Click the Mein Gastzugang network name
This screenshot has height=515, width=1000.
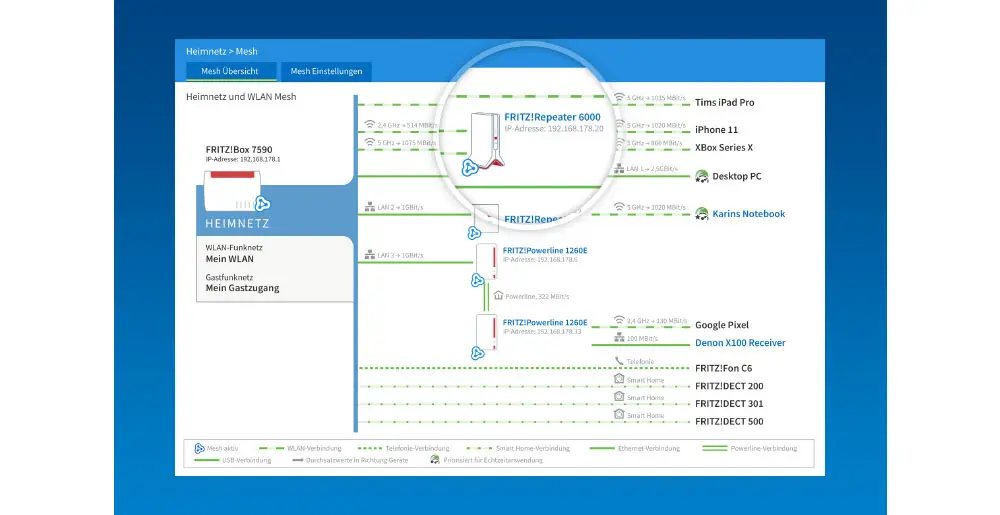pos(242,288)
